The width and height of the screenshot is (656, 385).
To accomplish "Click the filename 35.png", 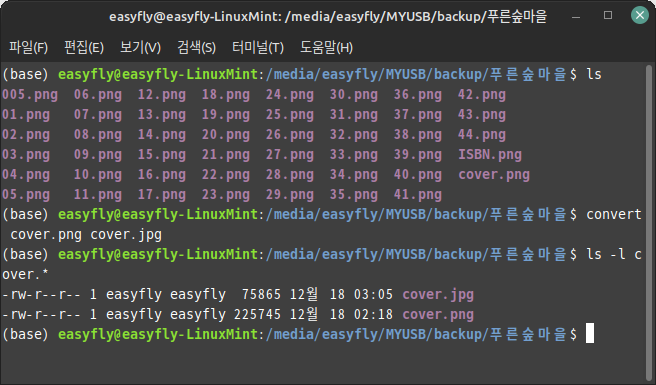I will click(x=354, y=195).
